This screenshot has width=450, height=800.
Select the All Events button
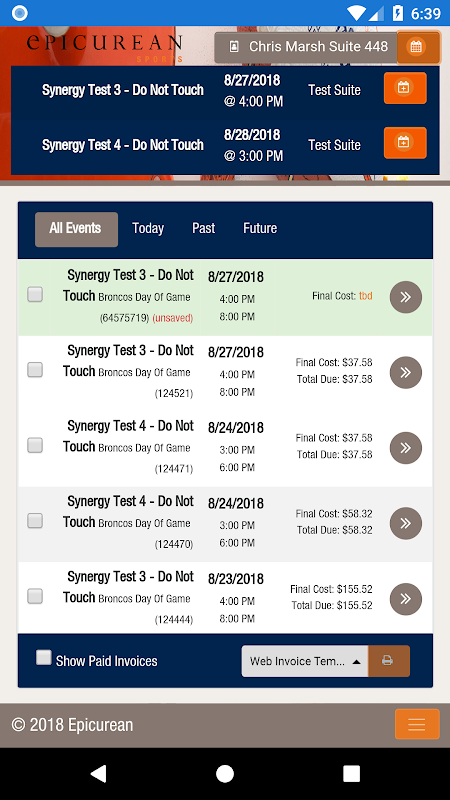click(76, 230)
